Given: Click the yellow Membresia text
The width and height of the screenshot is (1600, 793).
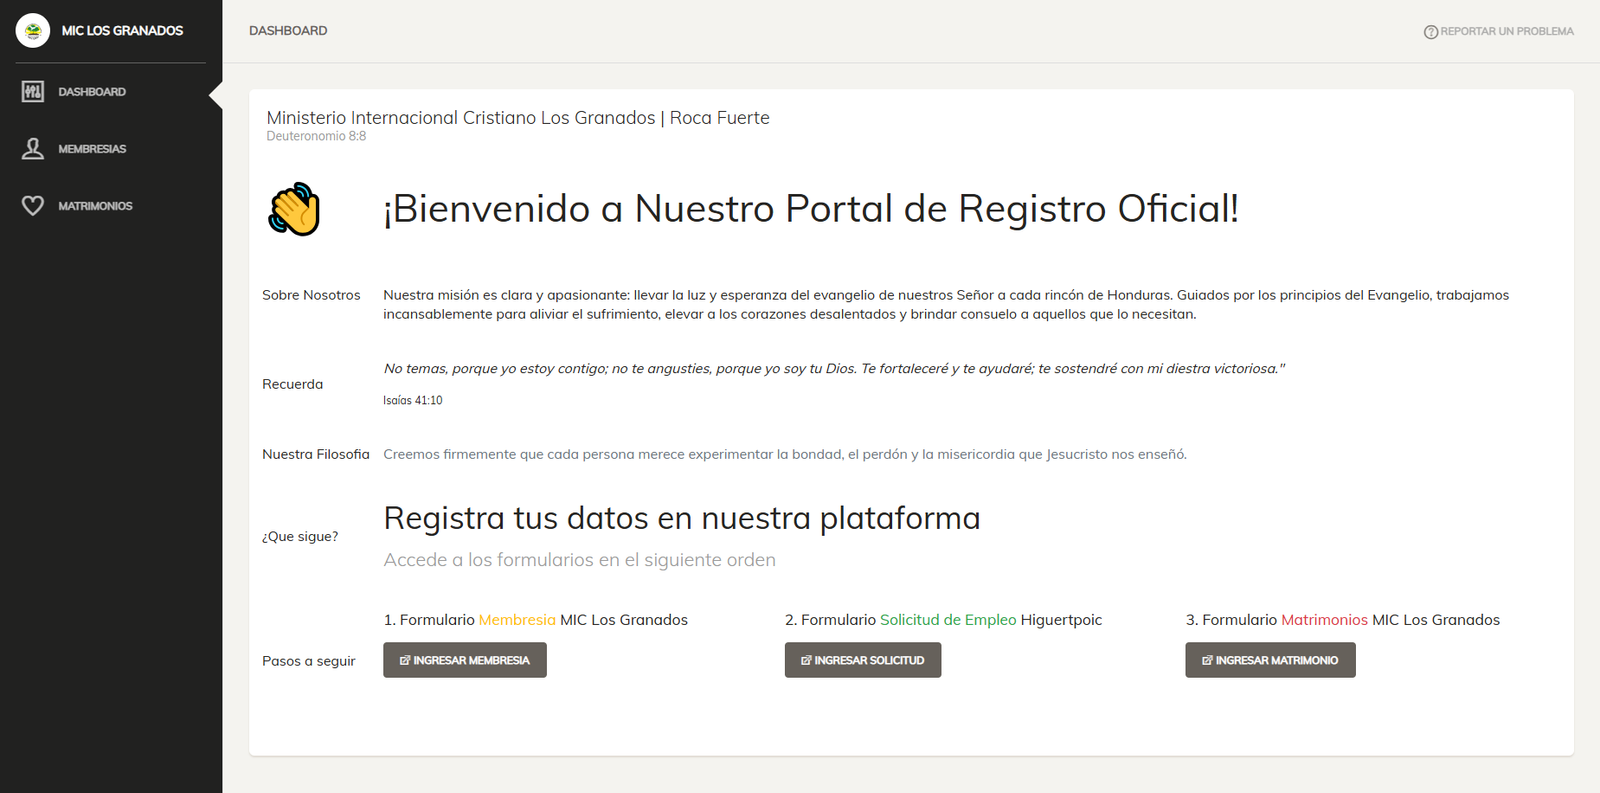Looking at the screenshot, I should 517,620.
